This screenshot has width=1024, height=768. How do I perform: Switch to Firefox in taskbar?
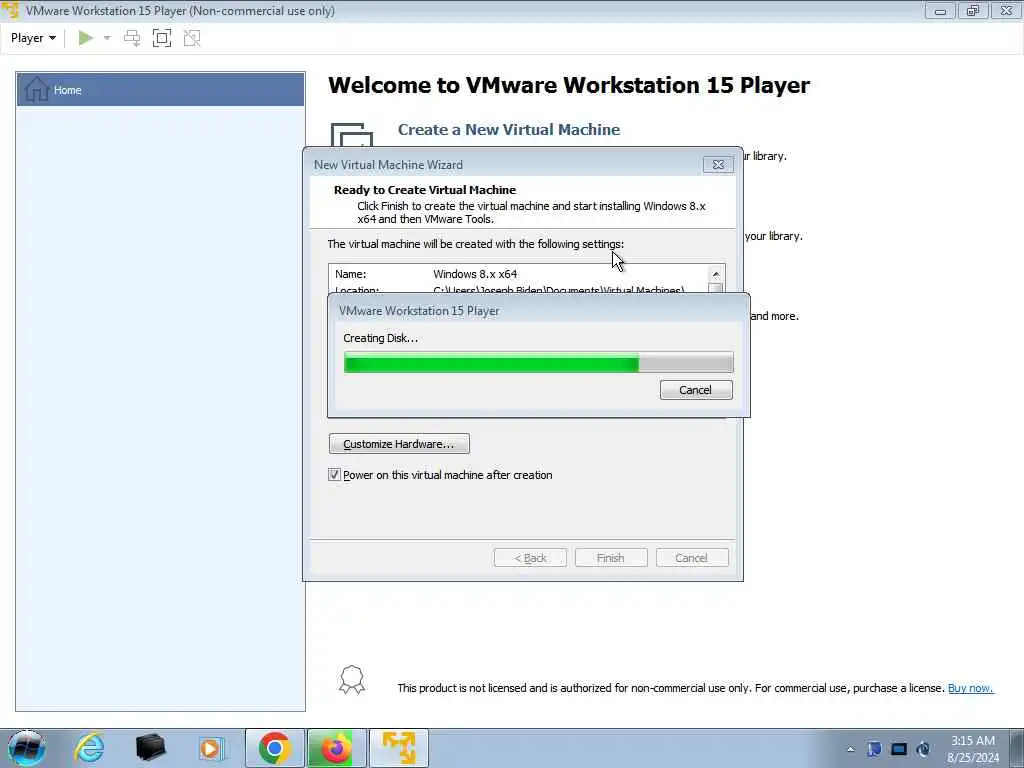point(336,748)
